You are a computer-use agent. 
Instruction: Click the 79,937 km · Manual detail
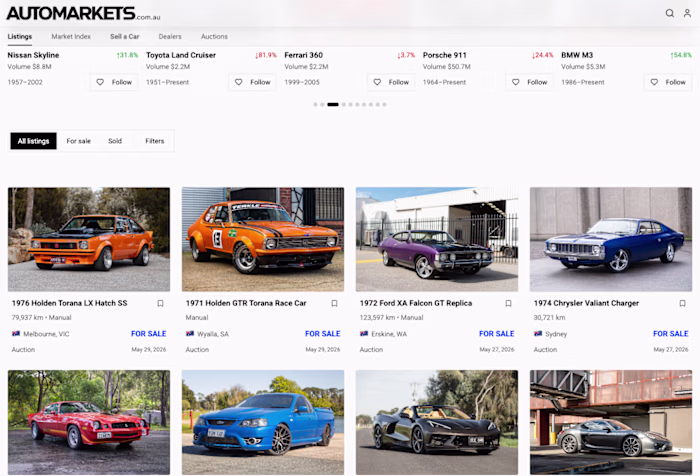pos(42,318)
